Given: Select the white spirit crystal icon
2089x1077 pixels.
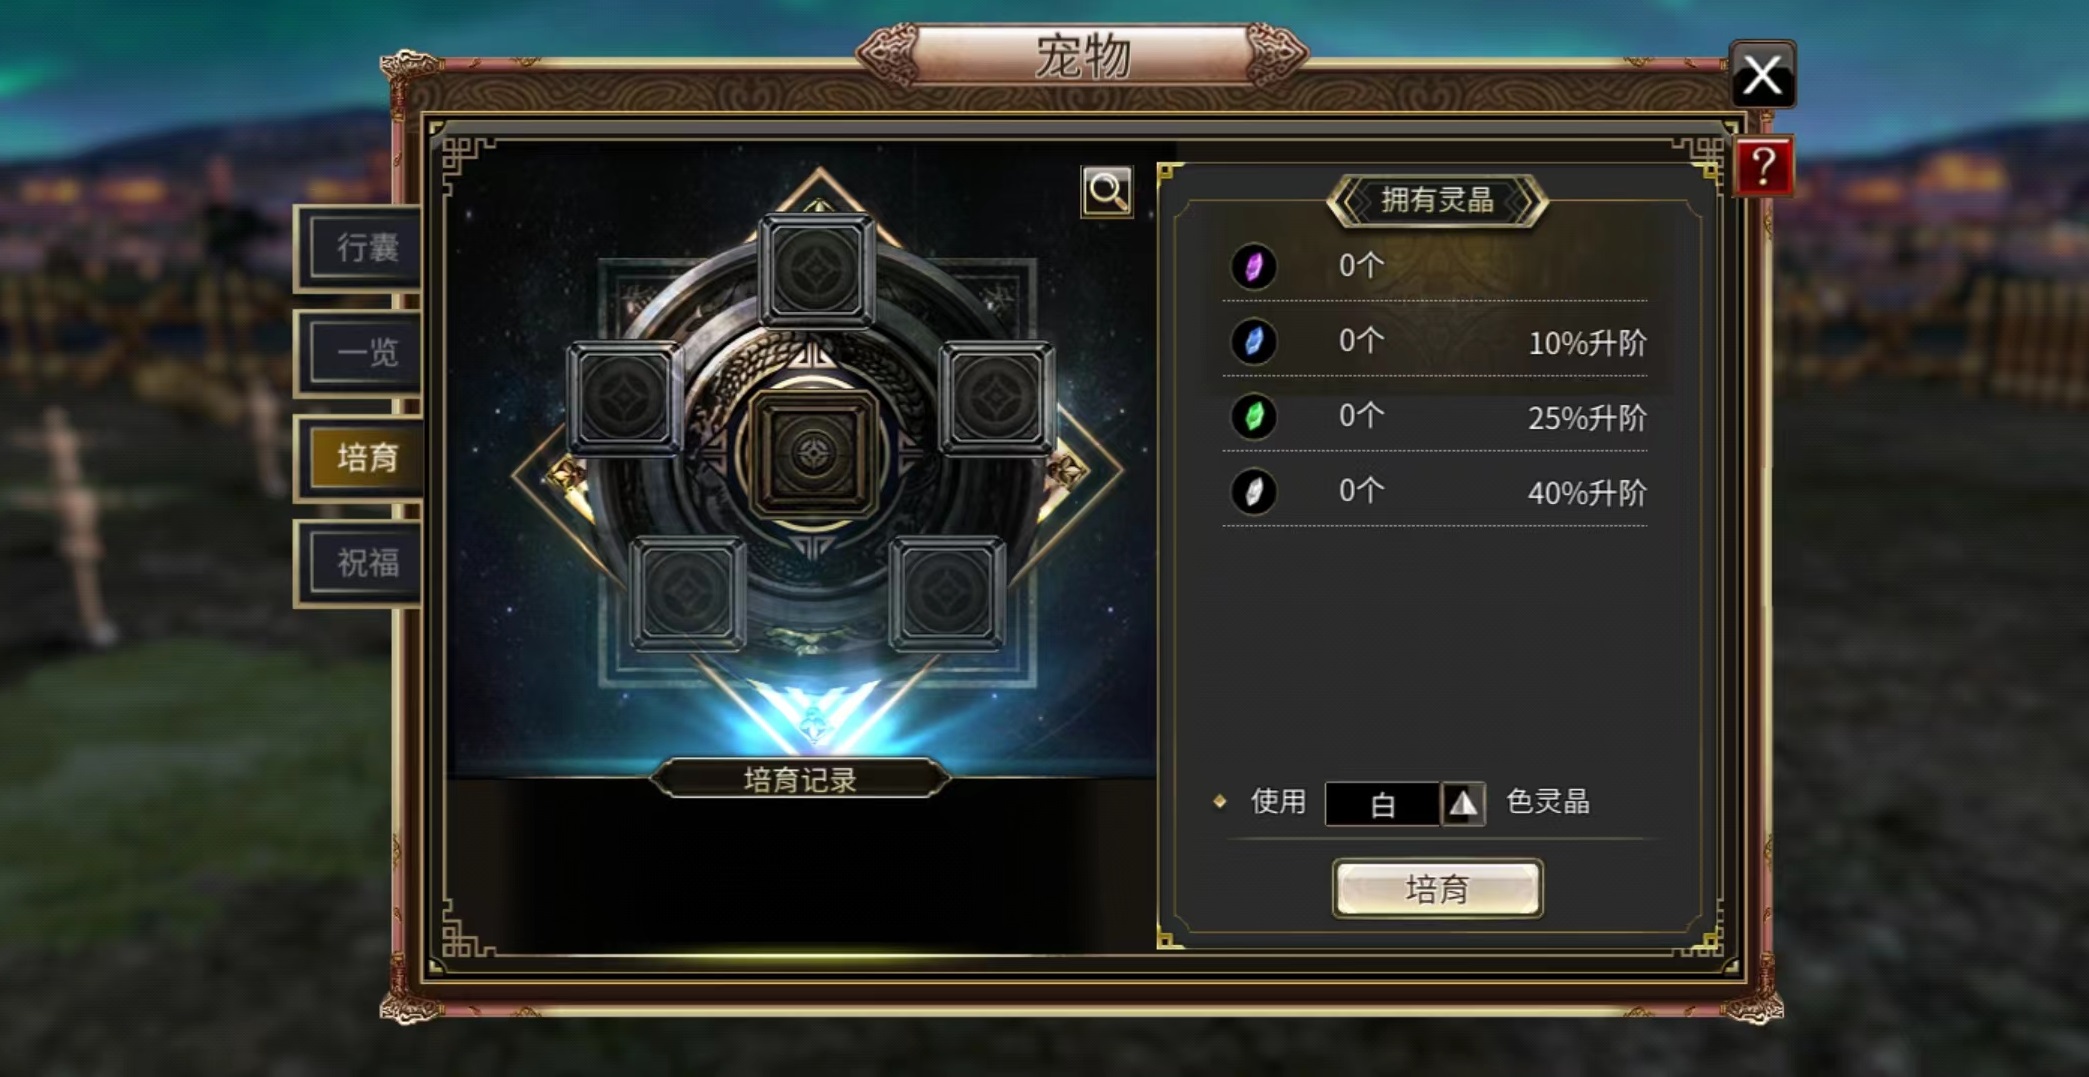Looking at the screenshot, I should 1253,492.
